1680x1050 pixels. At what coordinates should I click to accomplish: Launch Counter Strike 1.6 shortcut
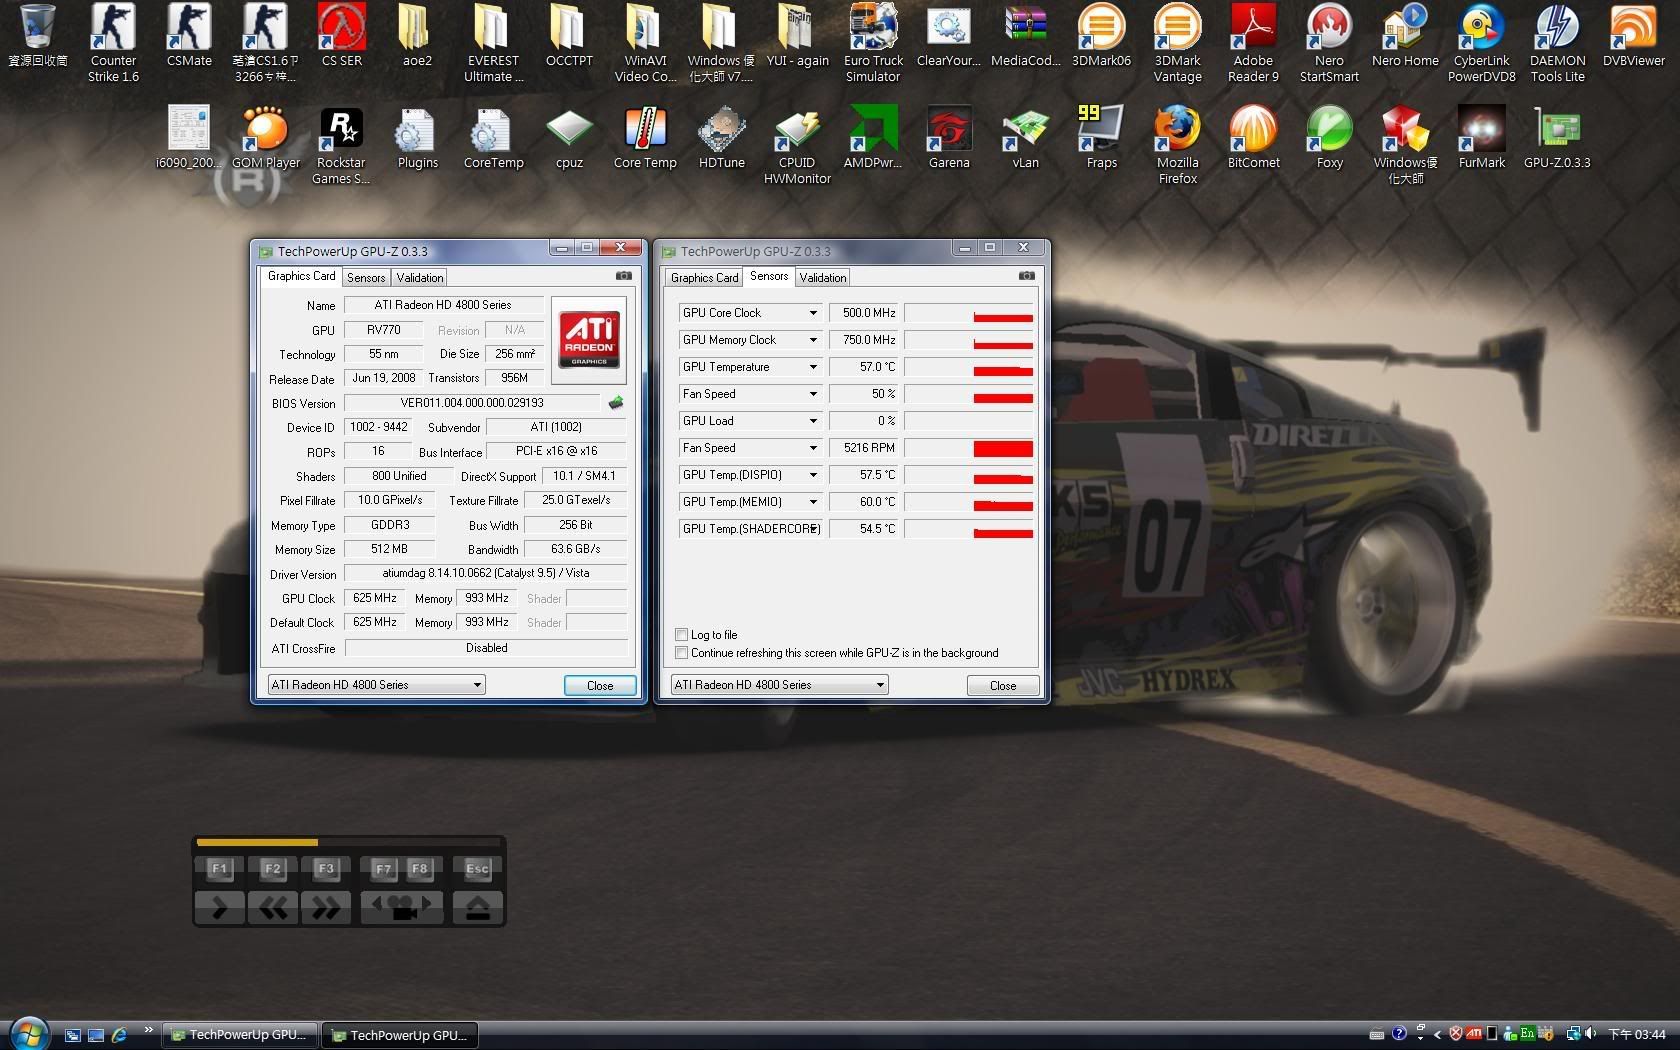(x=113, y=44)
